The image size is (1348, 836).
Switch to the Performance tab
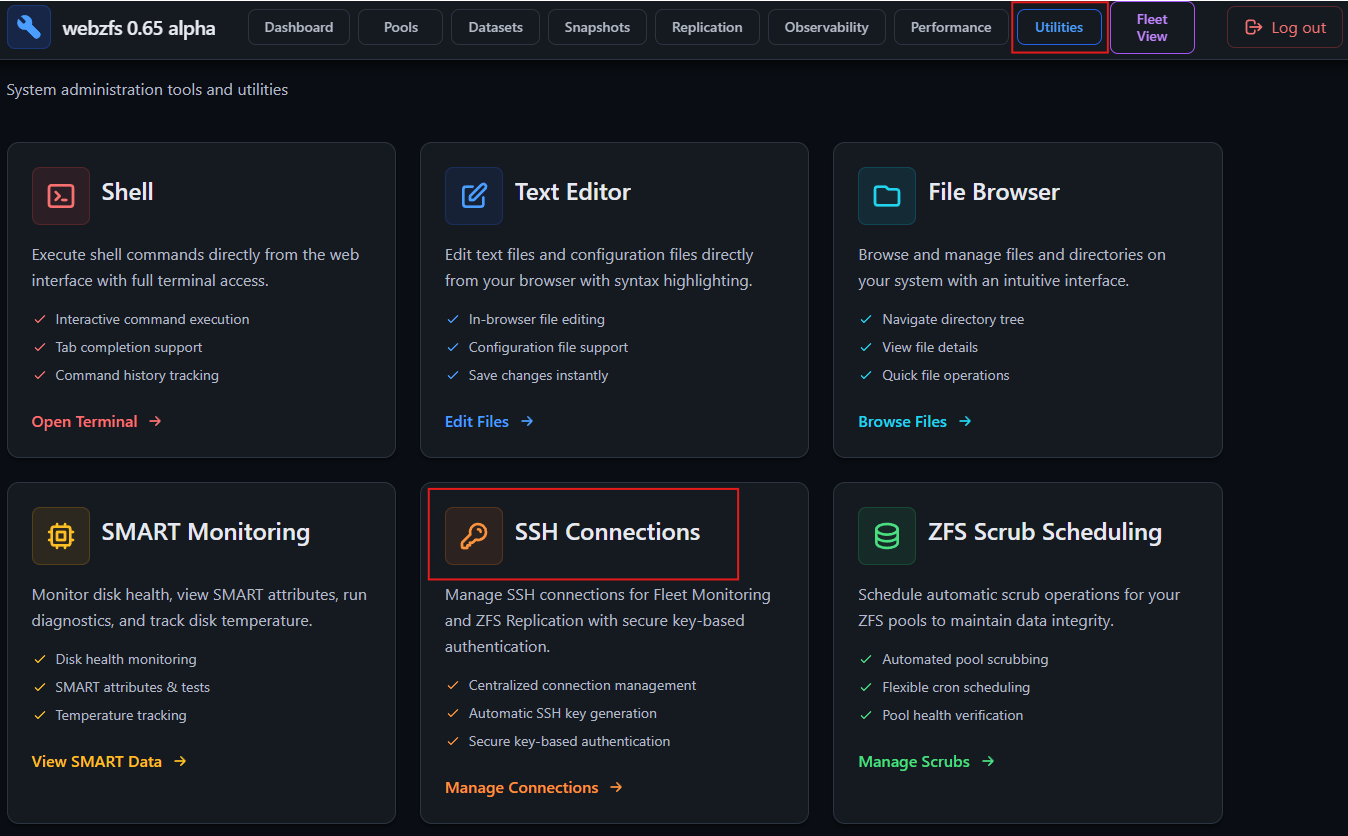(951, 27)
